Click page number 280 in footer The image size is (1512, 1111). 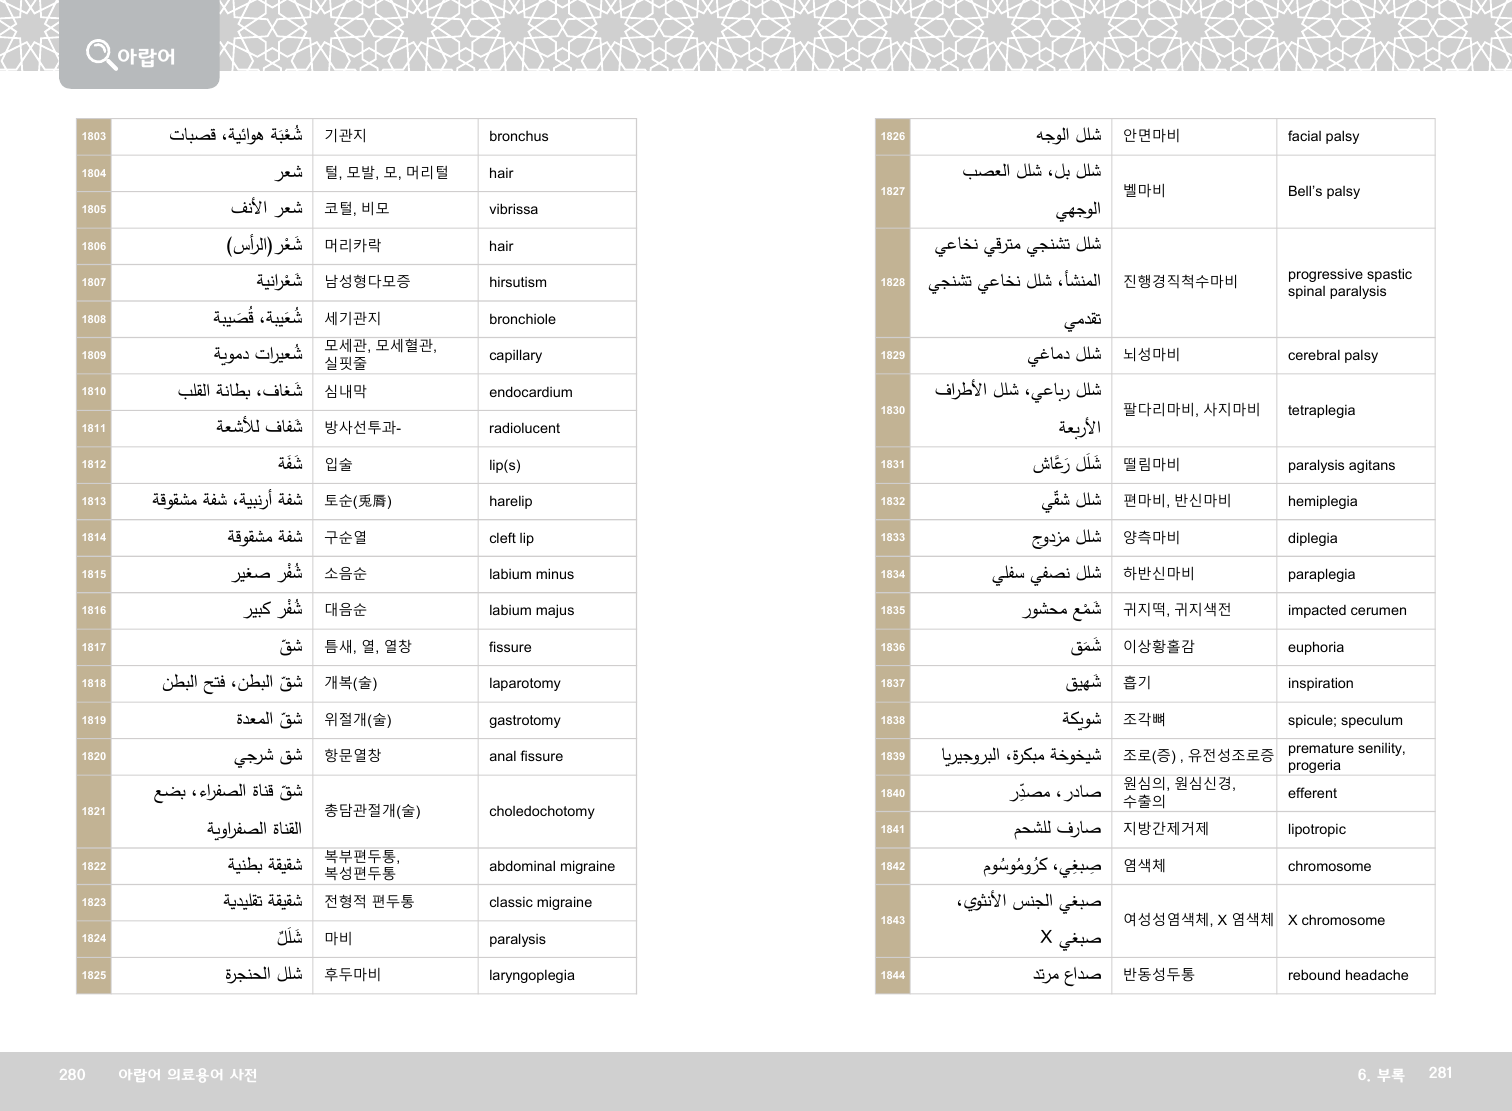(72, 1075)
